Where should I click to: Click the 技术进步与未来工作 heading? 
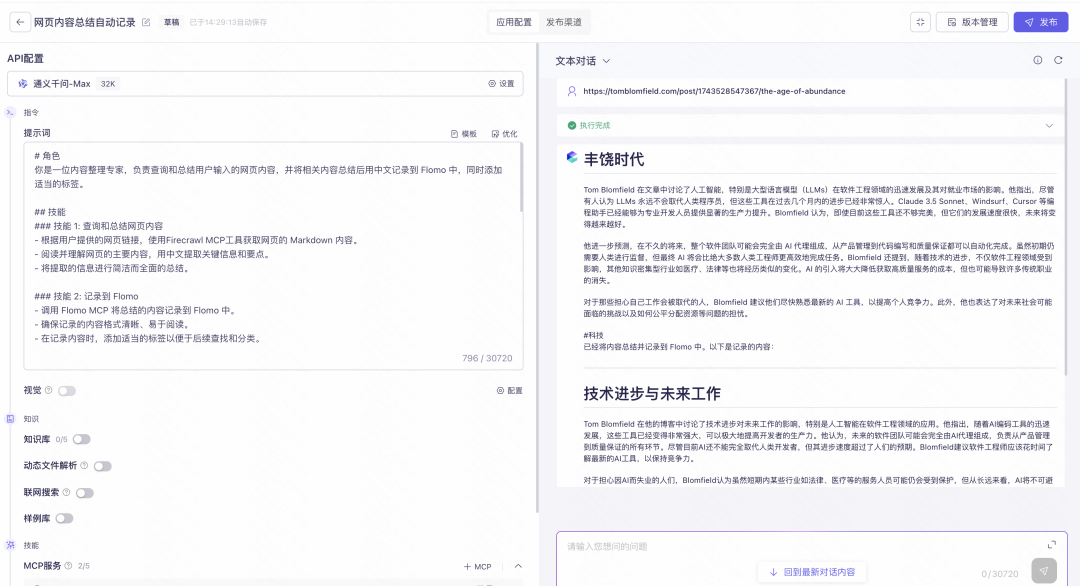[x=652, y=394]
